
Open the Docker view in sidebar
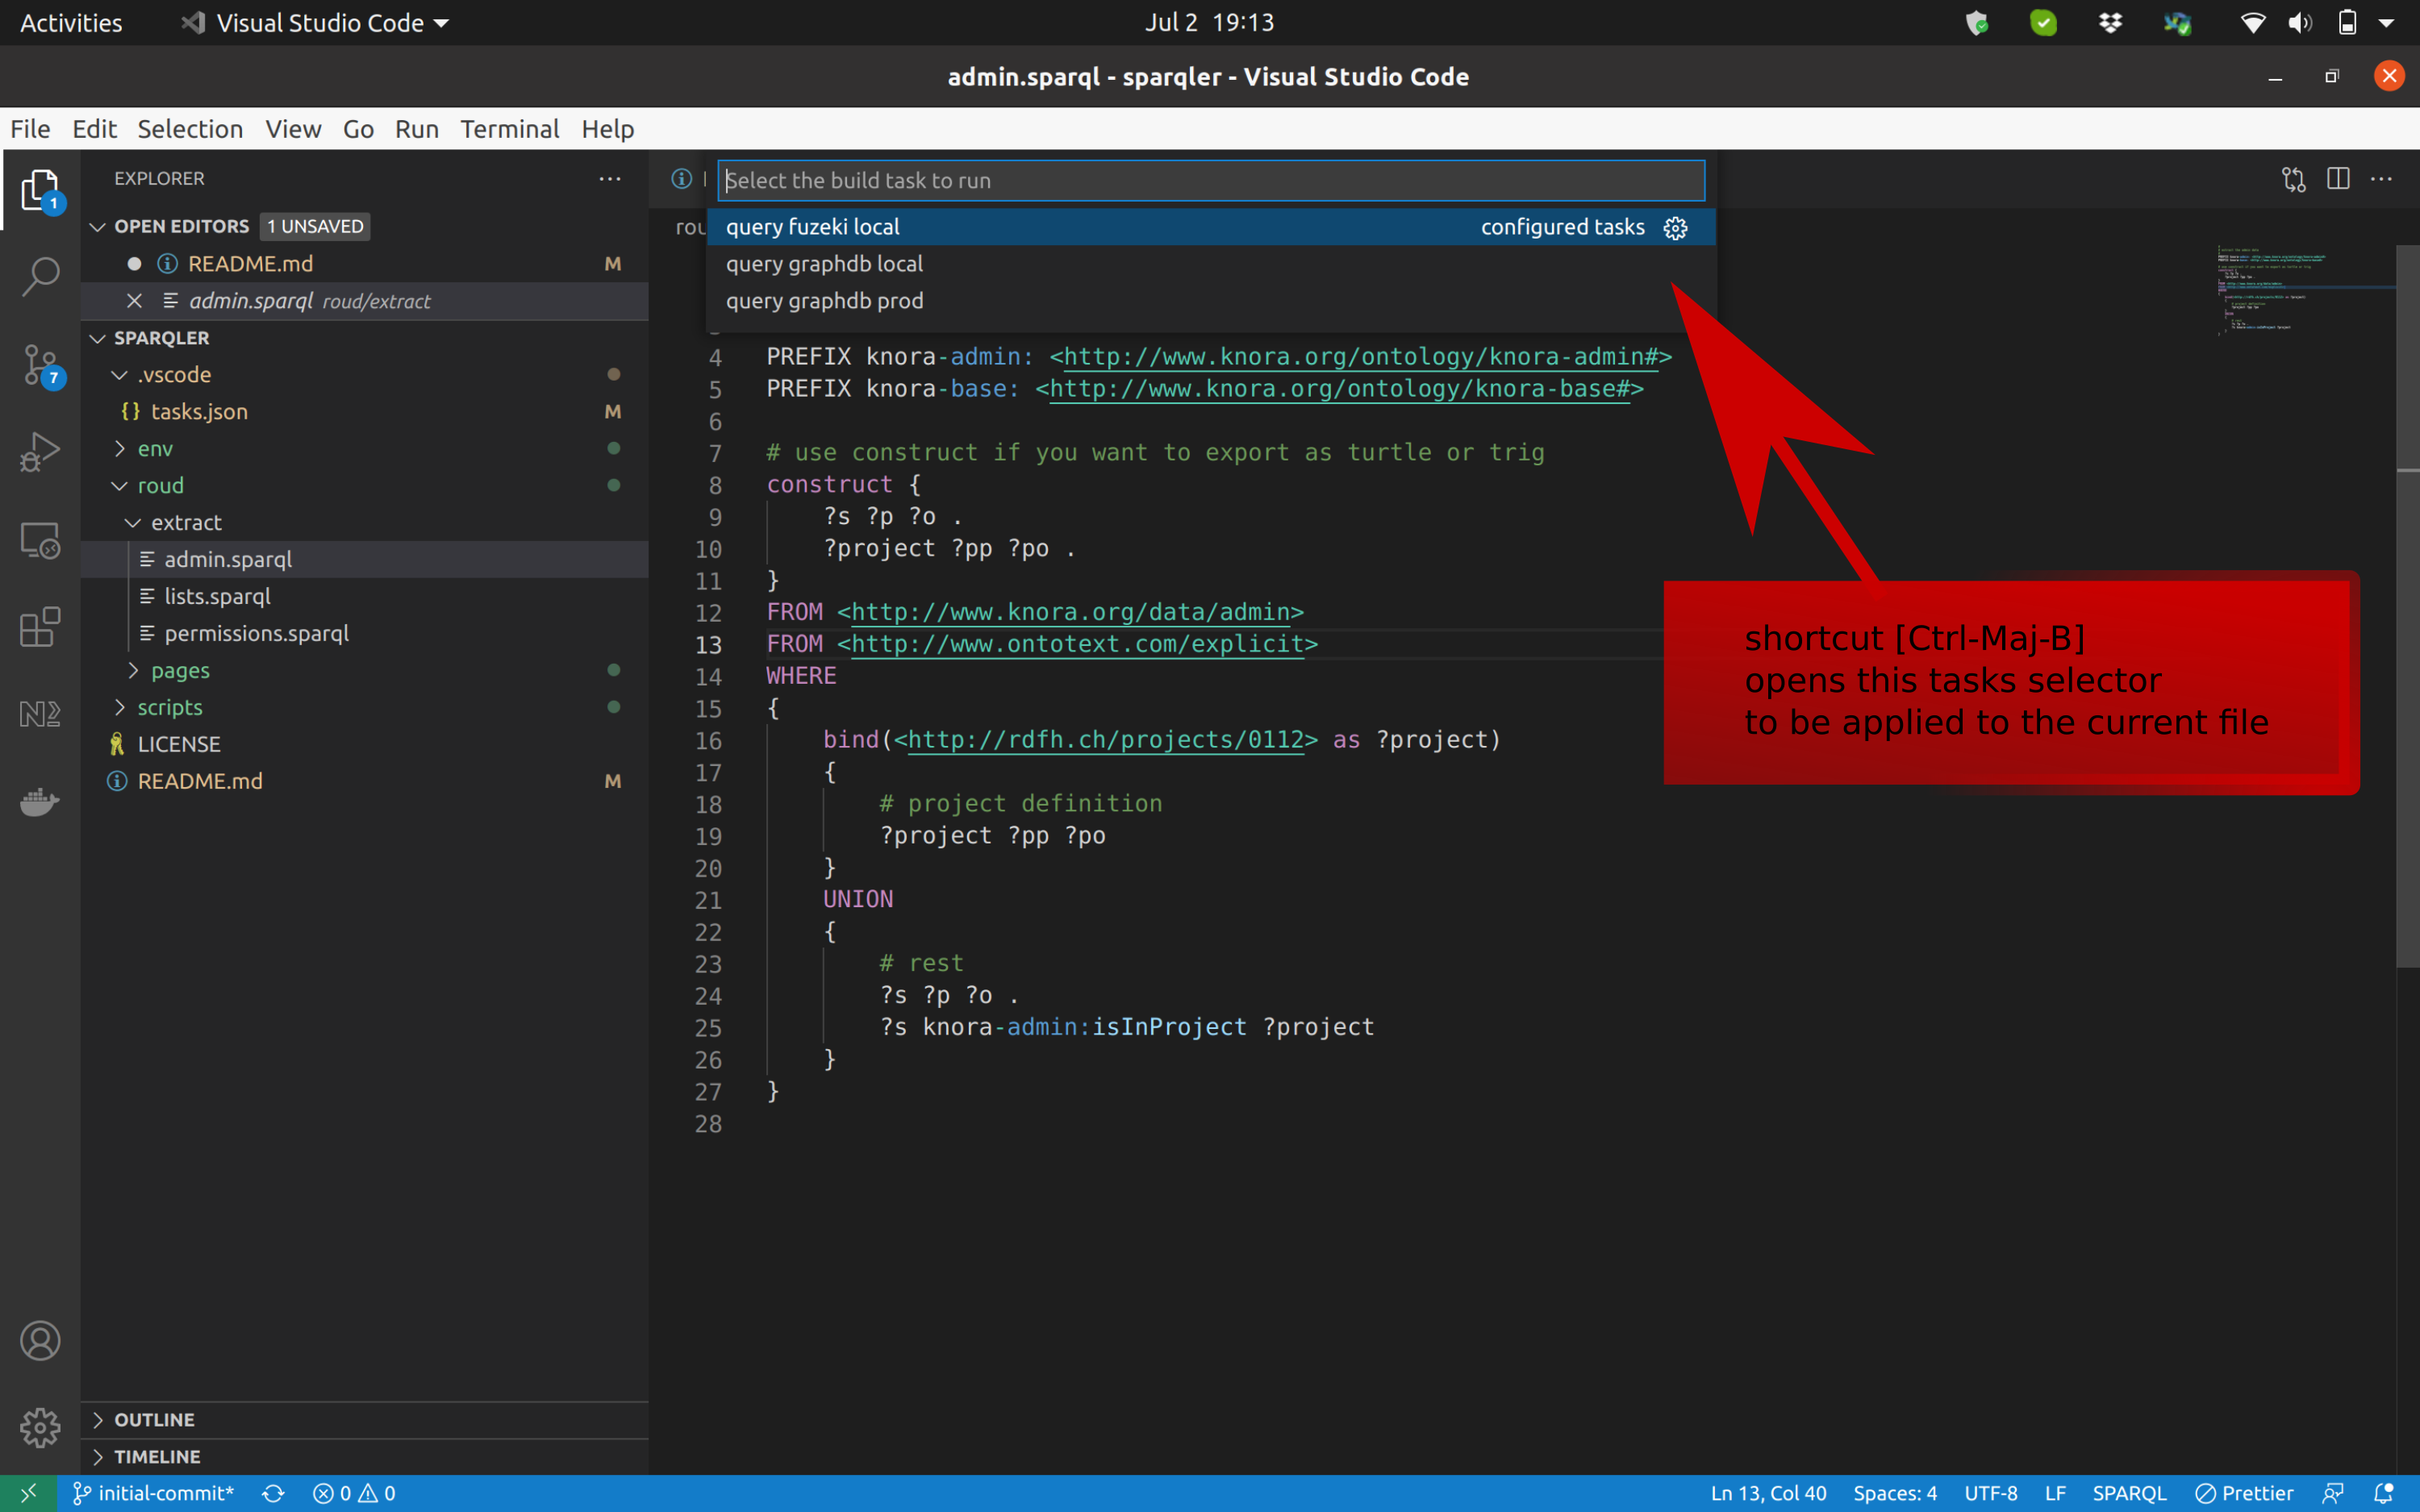[40, 801]
